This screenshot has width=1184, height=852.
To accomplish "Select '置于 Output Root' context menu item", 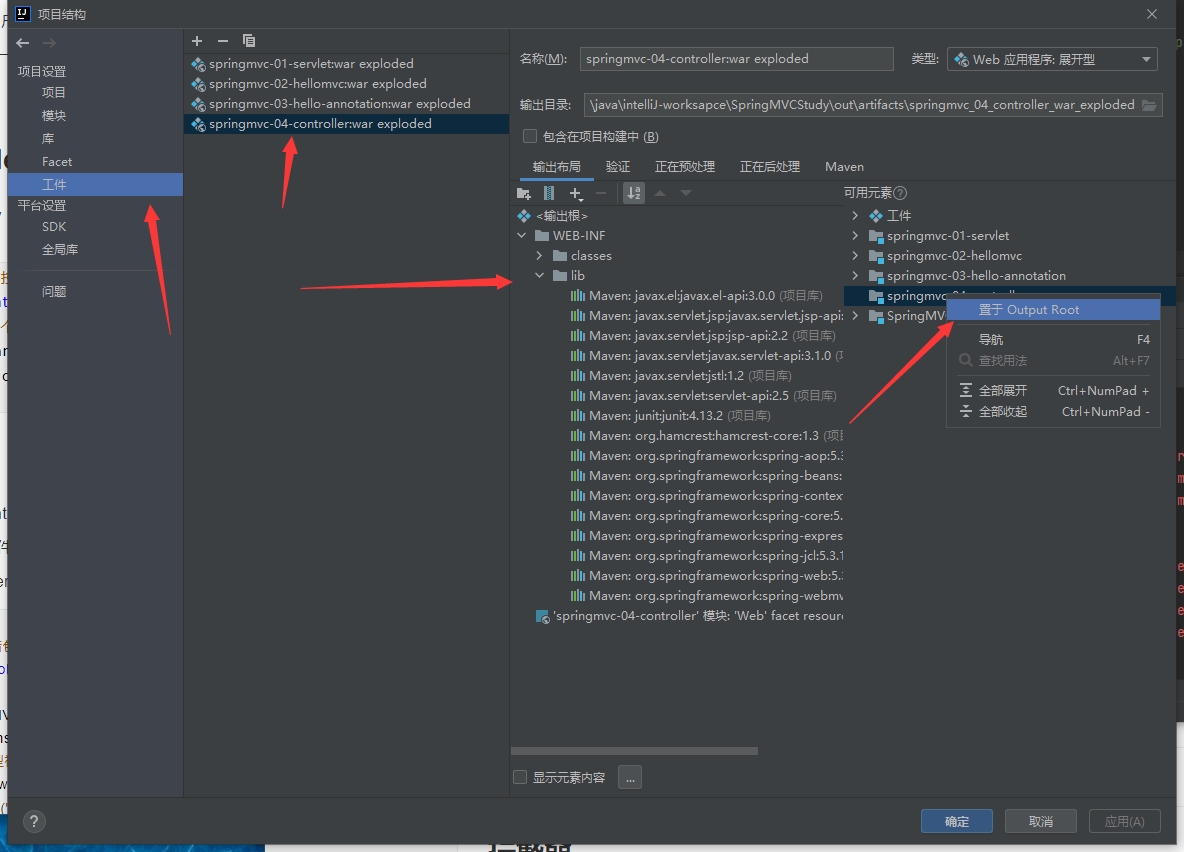I will click(1029, 310).
